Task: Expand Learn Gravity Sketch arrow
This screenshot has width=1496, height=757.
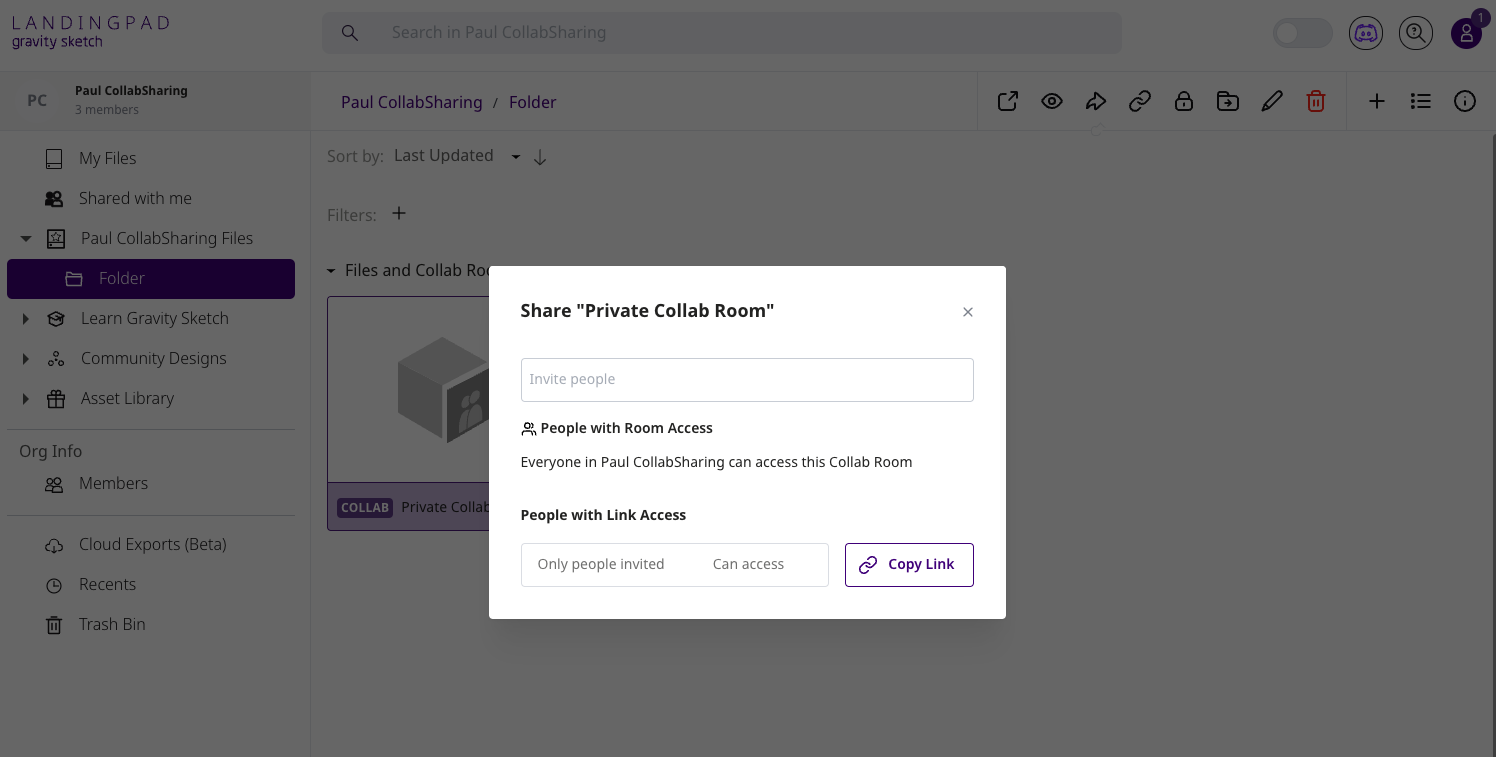Action: tap(26, 319)
